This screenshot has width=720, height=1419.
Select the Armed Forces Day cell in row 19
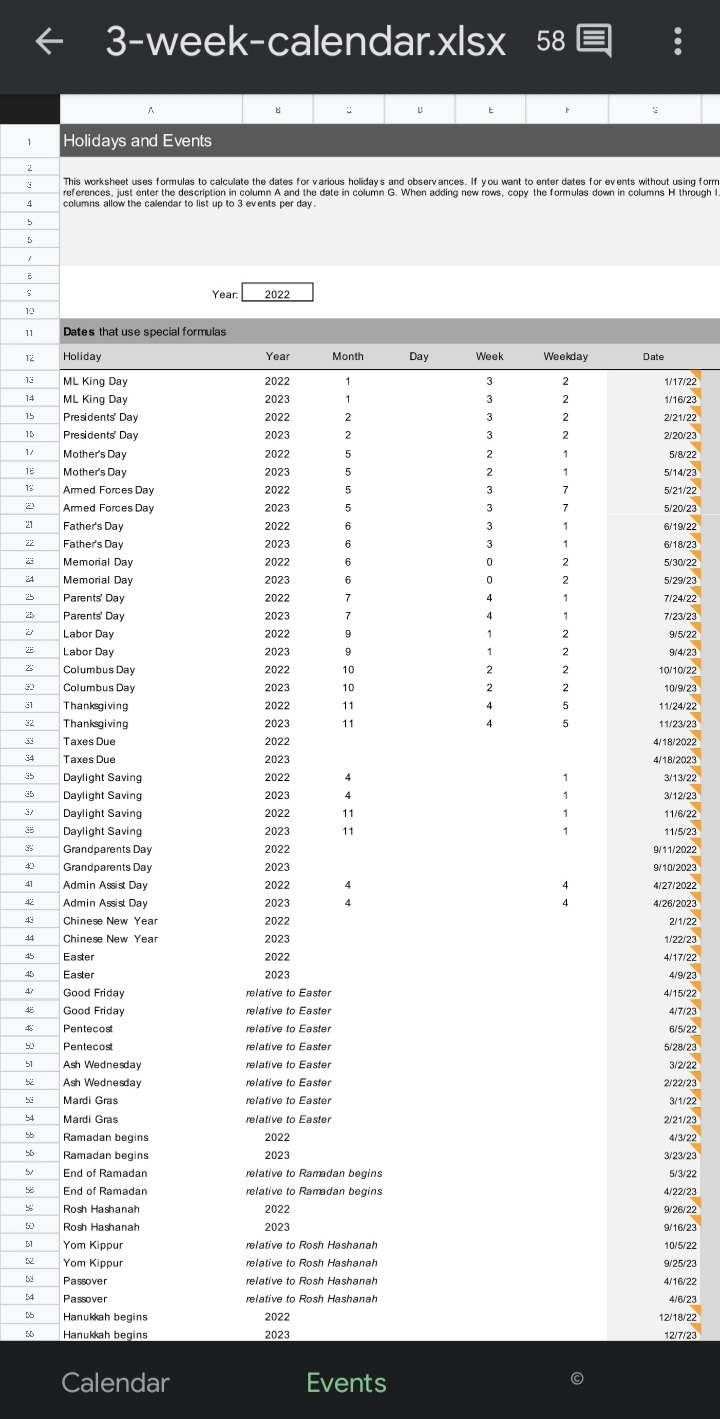tap(151, 489)
